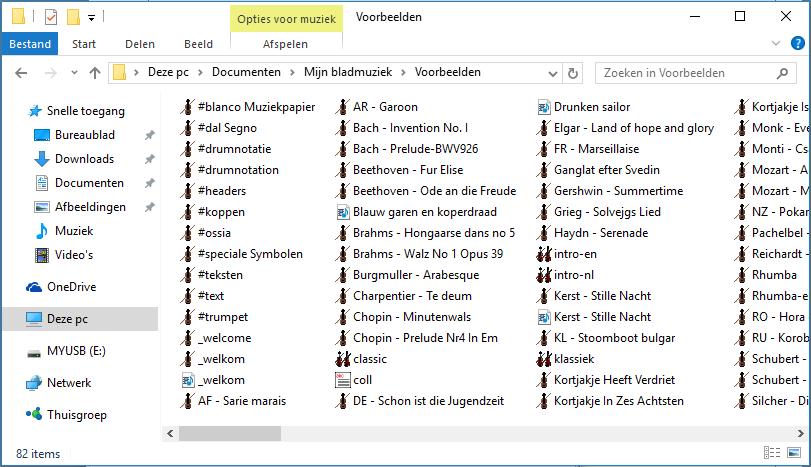Select the Chopin - Minutenwals file
Screen dimensions: 811x467
click(x=412, y=317)
